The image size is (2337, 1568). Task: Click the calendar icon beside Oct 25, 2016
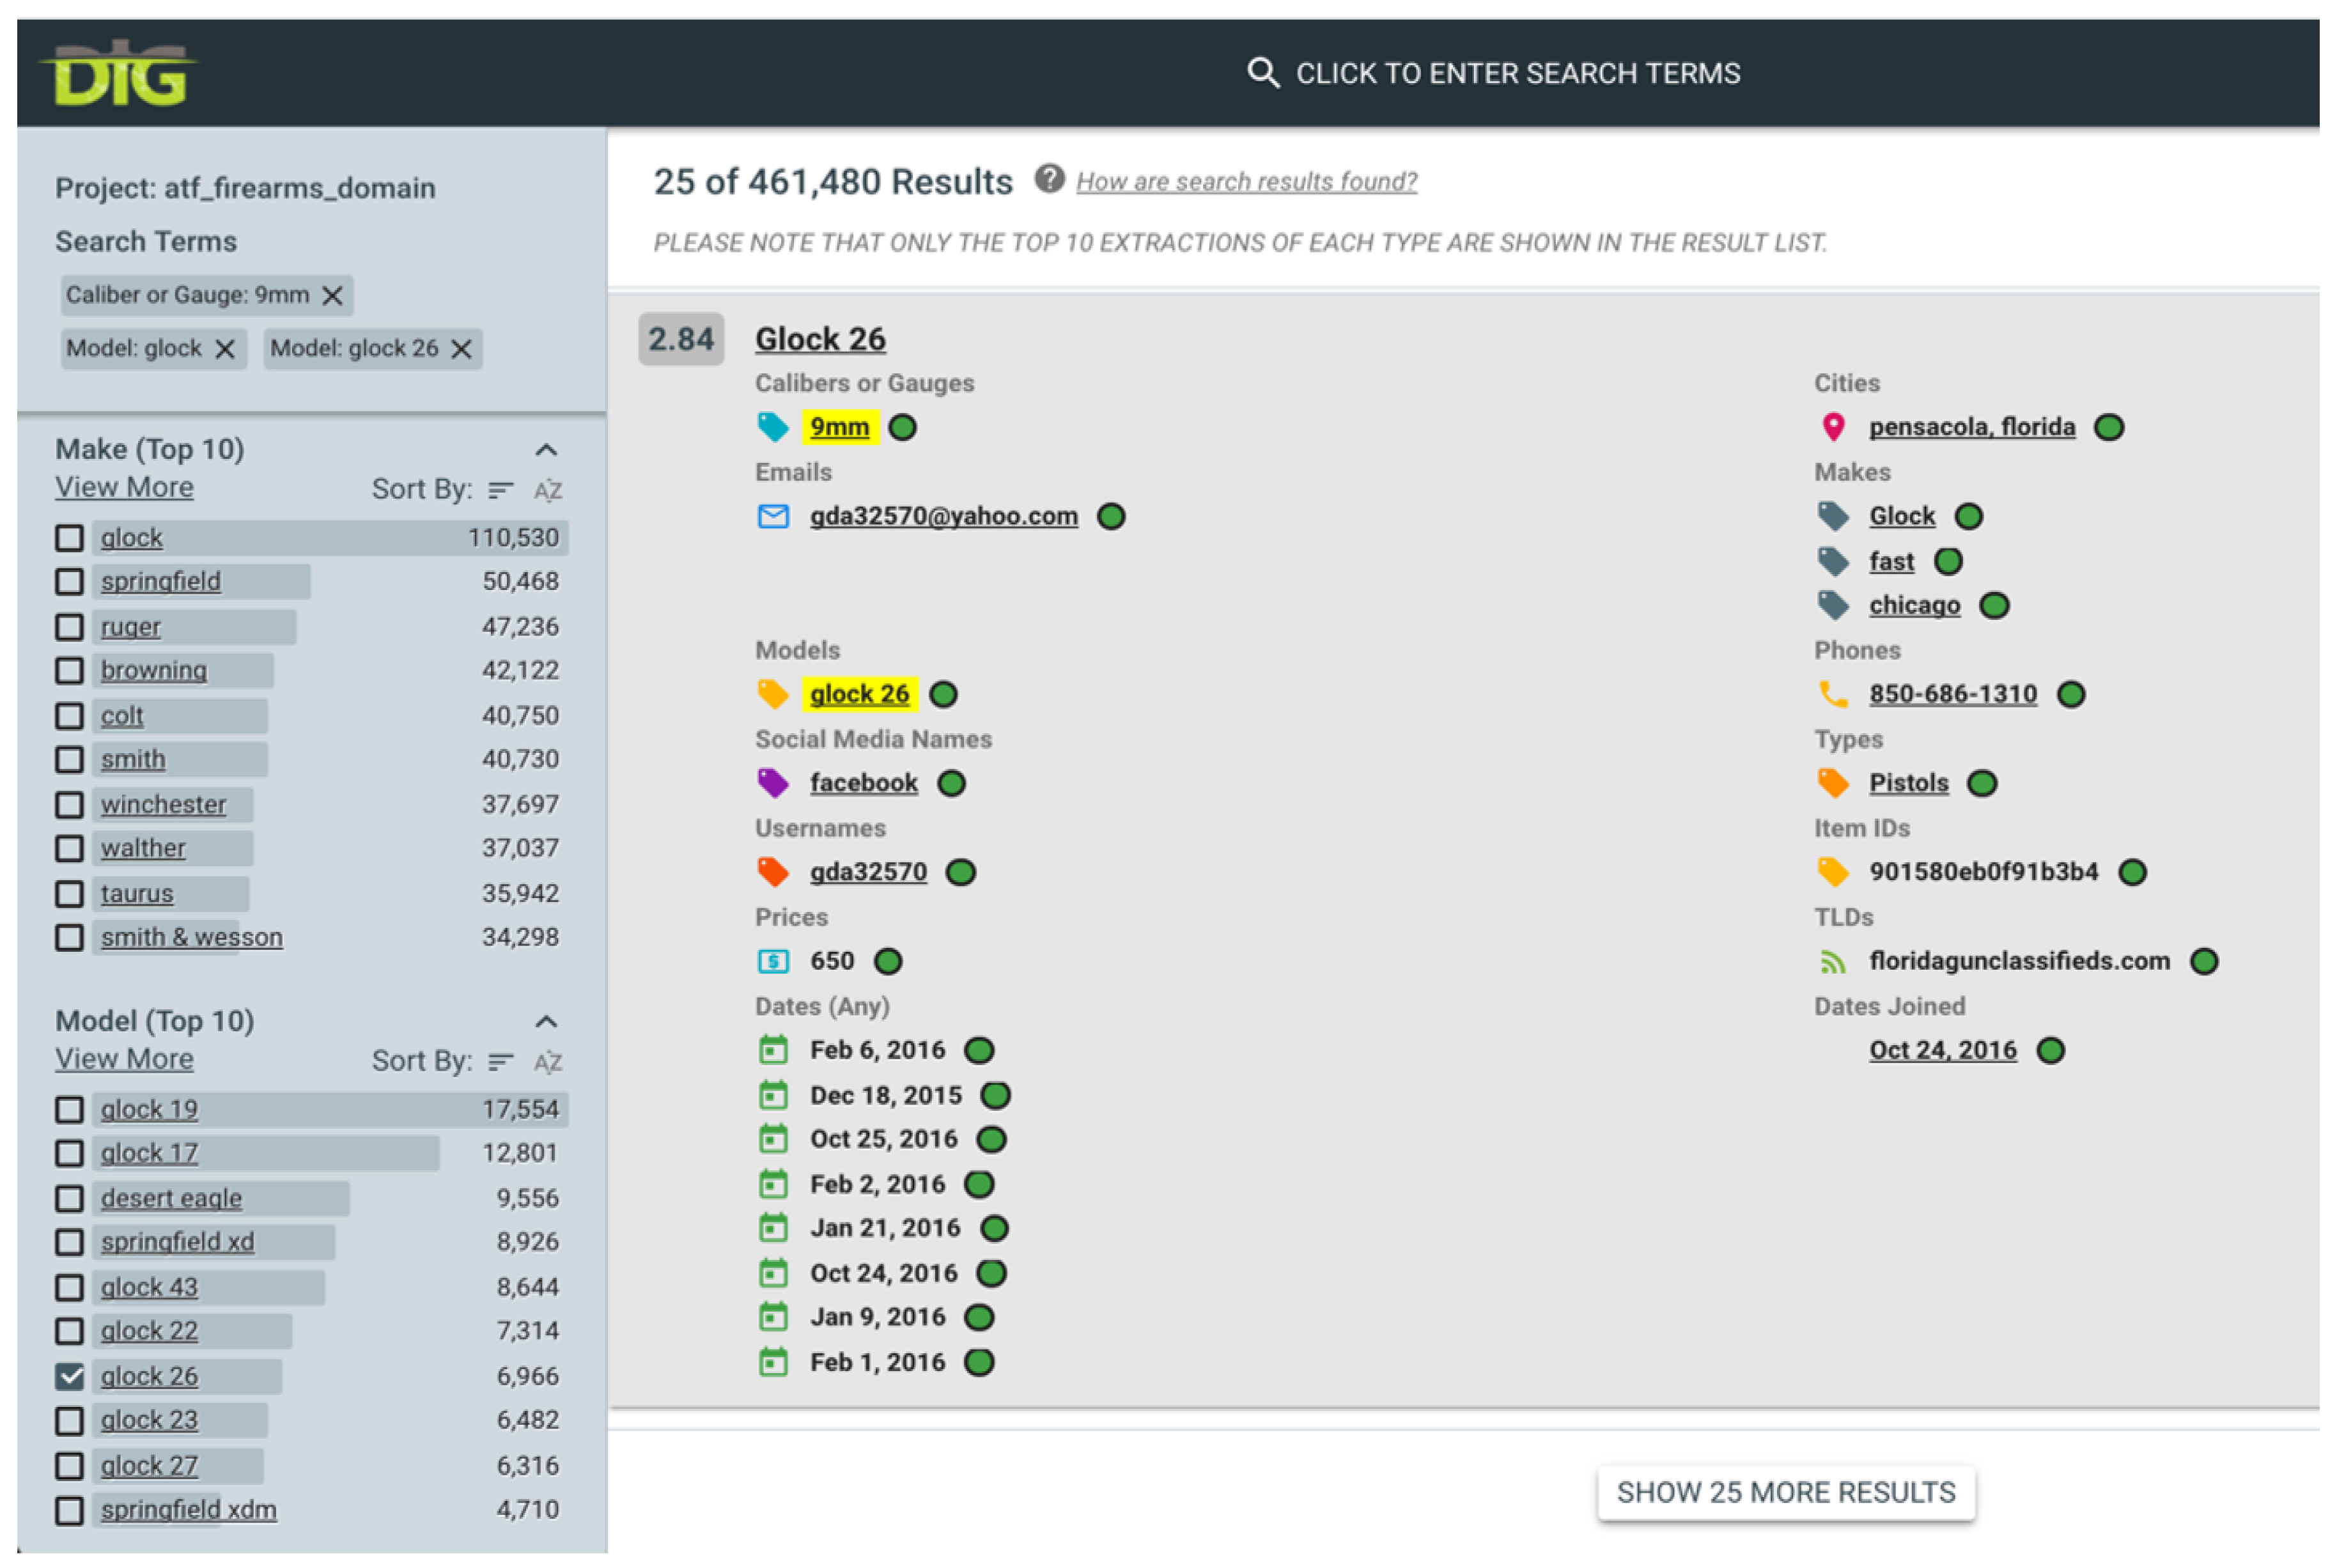pyautogui.click(x=772, y=1140)
